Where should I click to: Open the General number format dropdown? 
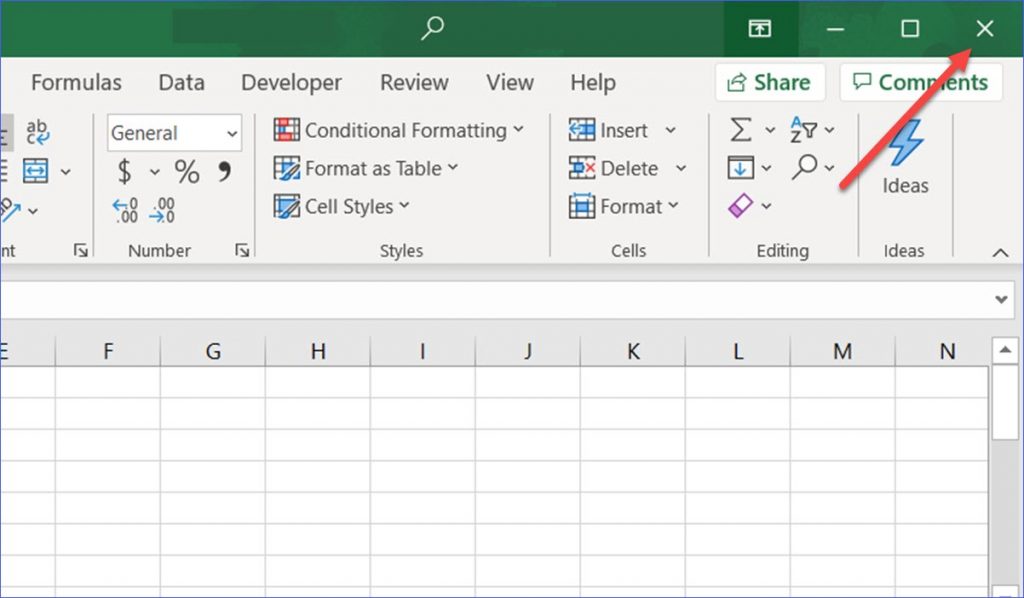(174, 133)
